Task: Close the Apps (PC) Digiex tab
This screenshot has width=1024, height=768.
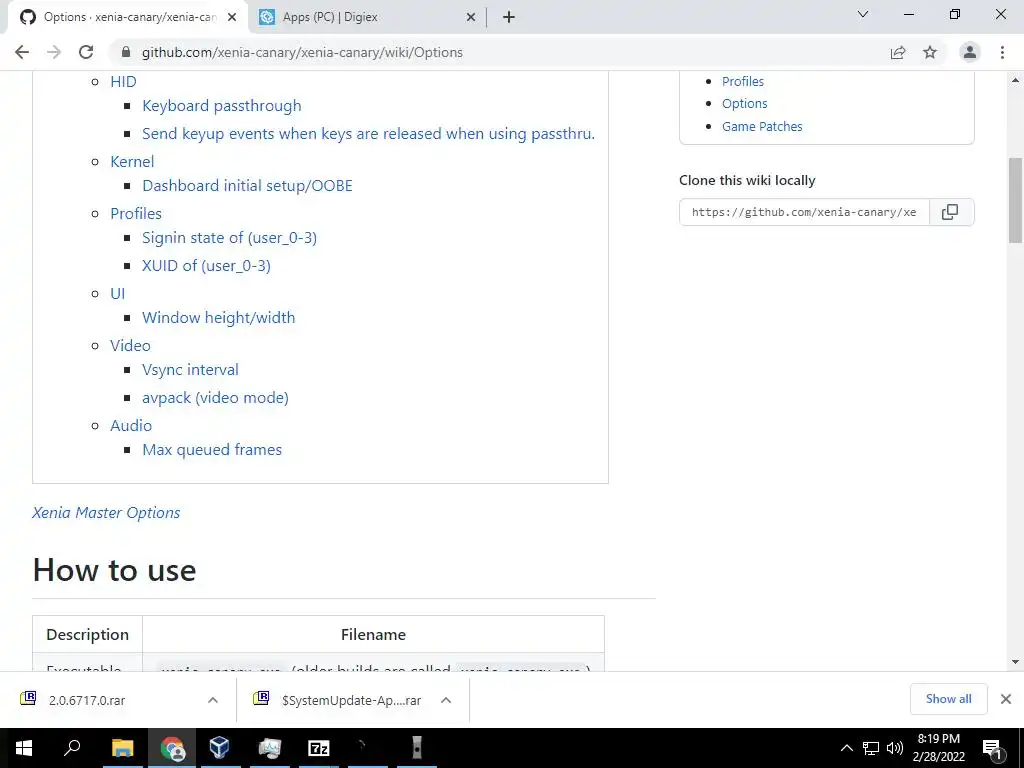Action: click(471, 18)
